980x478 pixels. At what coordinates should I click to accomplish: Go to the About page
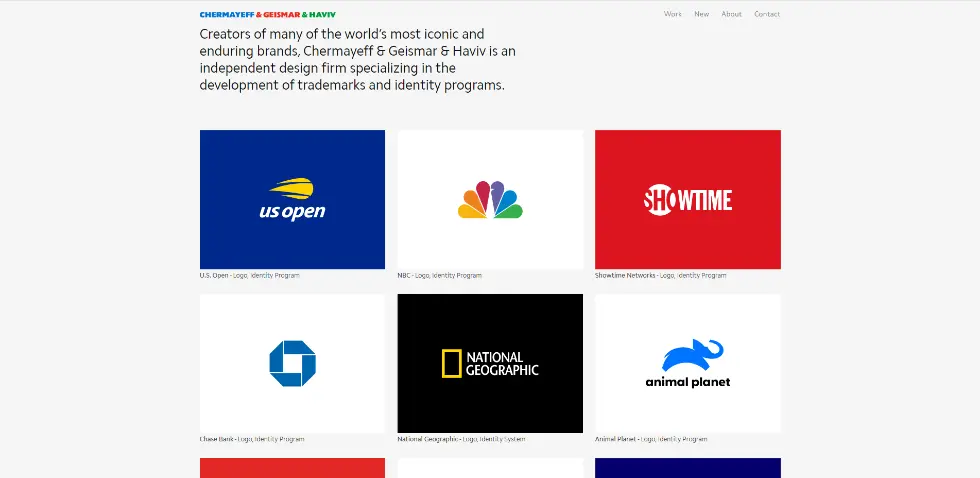coord(731,14)
